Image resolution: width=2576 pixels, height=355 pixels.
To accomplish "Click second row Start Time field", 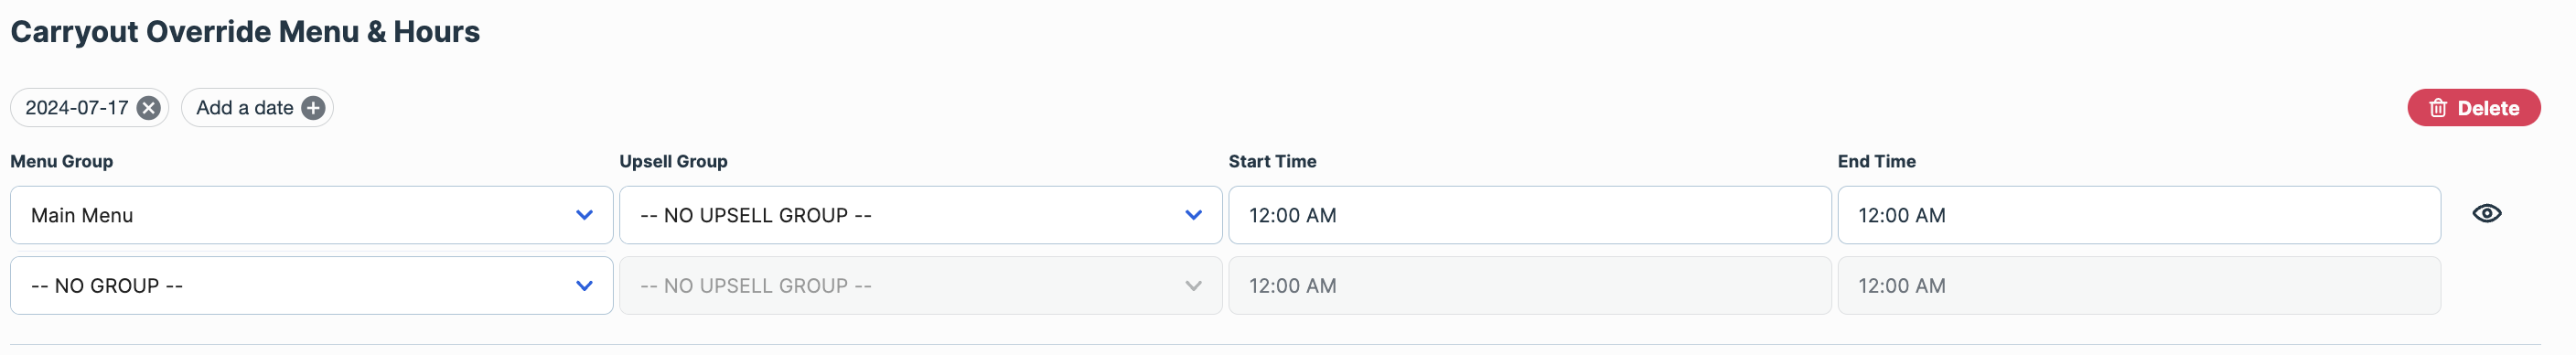I will pos(1530,286).
